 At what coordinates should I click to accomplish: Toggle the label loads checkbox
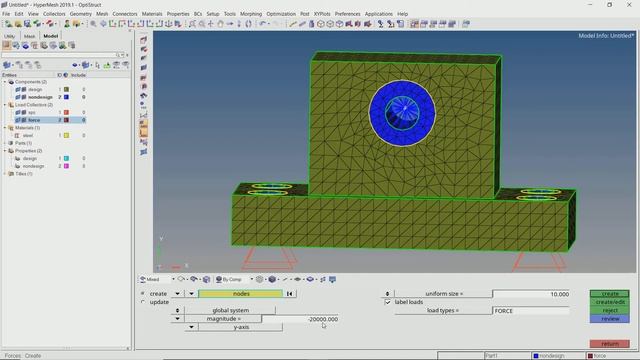tap(387, 302)
